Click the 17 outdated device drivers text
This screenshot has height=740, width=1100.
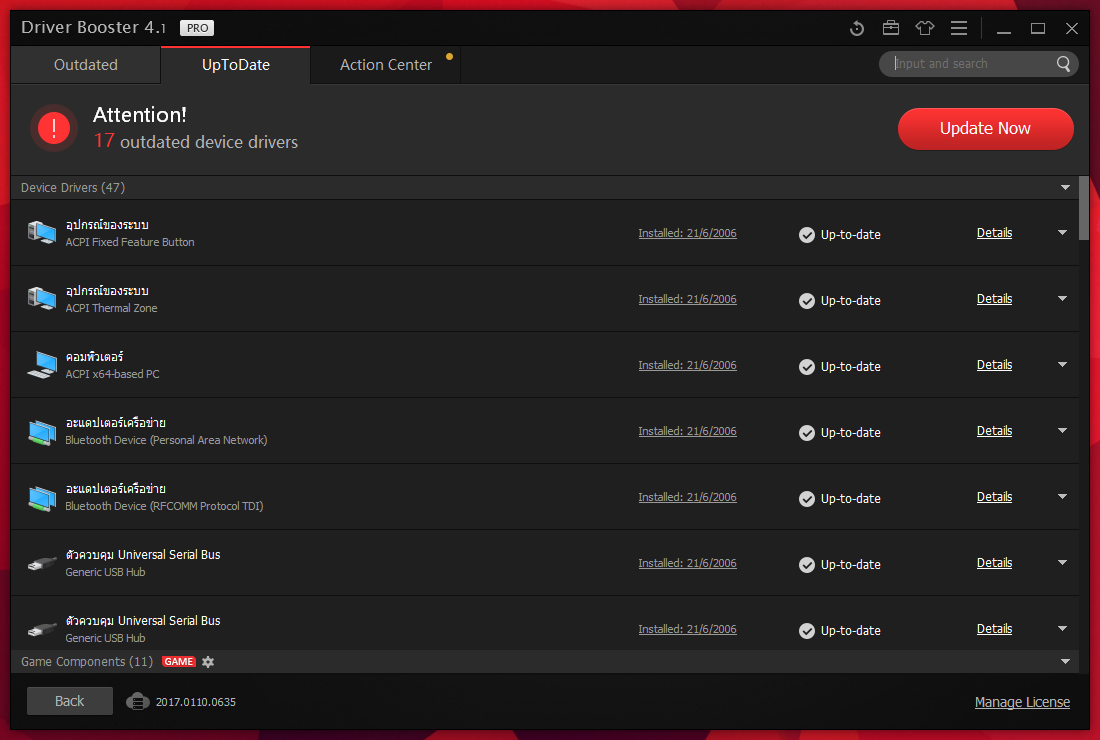196,141
